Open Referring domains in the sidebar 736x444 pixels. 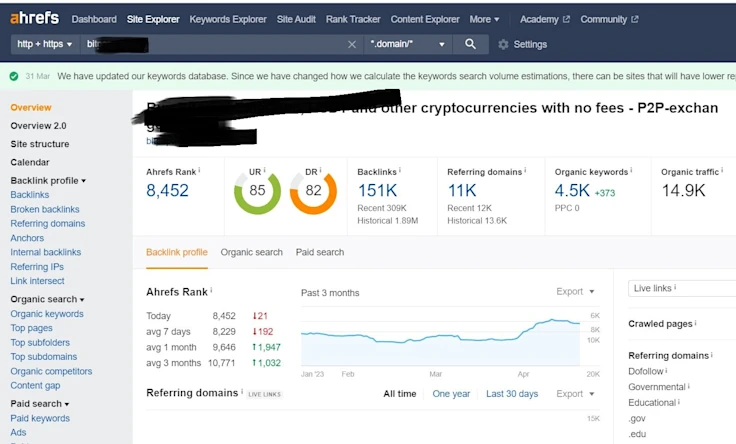[x=48, y=223]
